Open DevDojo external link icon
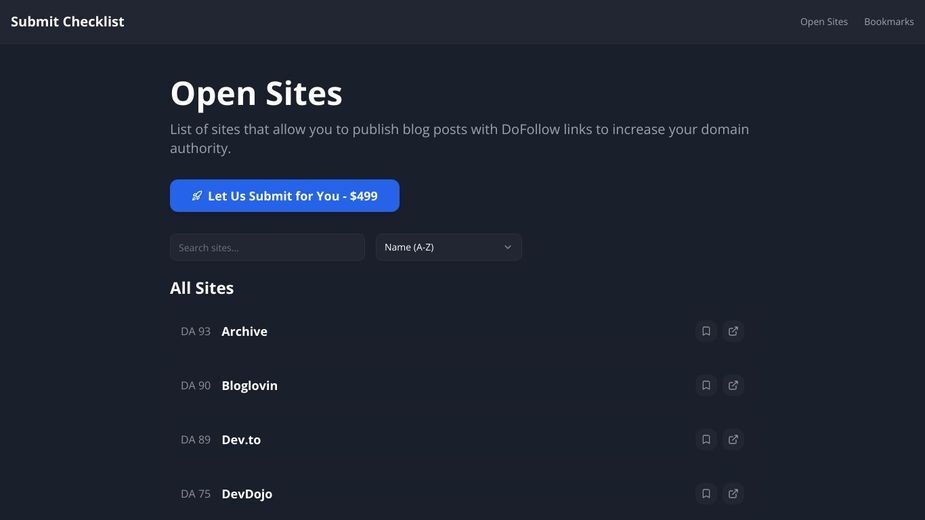 (733, 494)
